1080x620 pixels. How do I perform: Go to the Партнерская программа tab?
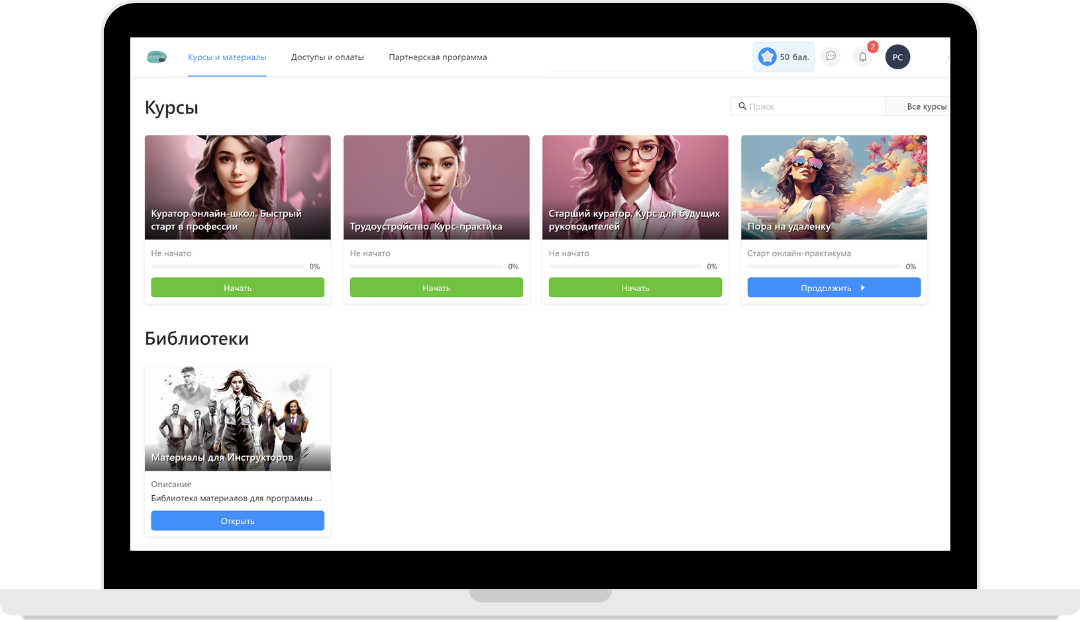[438, 57]
